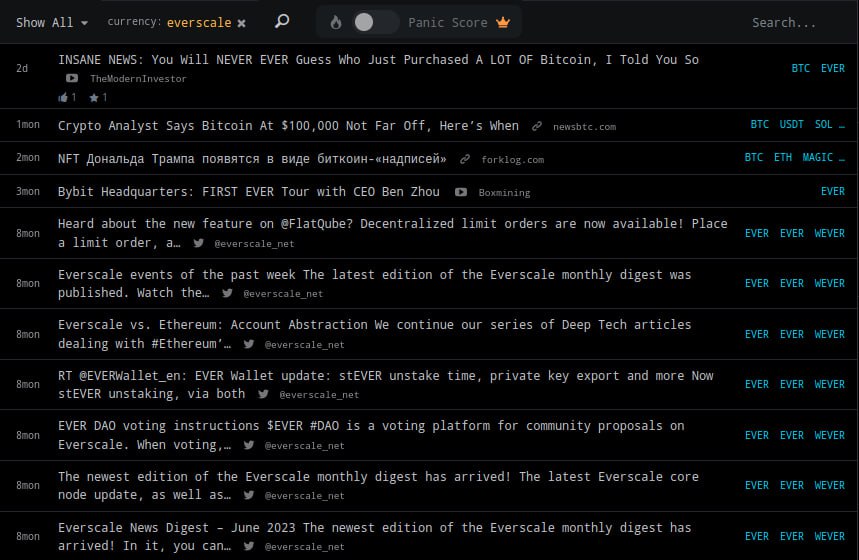
Task: Click the thumbs-up icon under the INSANE NEWS post
Action: pos(64,97)
